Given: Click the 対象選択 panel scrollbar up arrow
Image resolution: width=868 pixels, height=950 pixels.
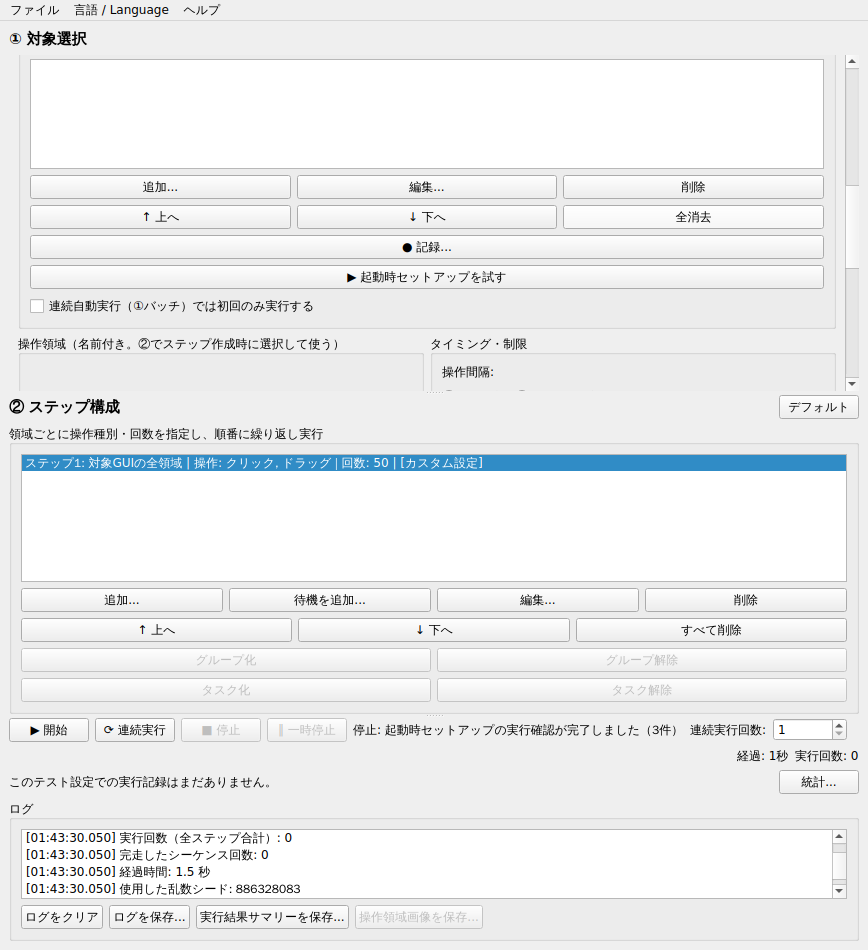Looking at the screenshot, I should point(852,61).
